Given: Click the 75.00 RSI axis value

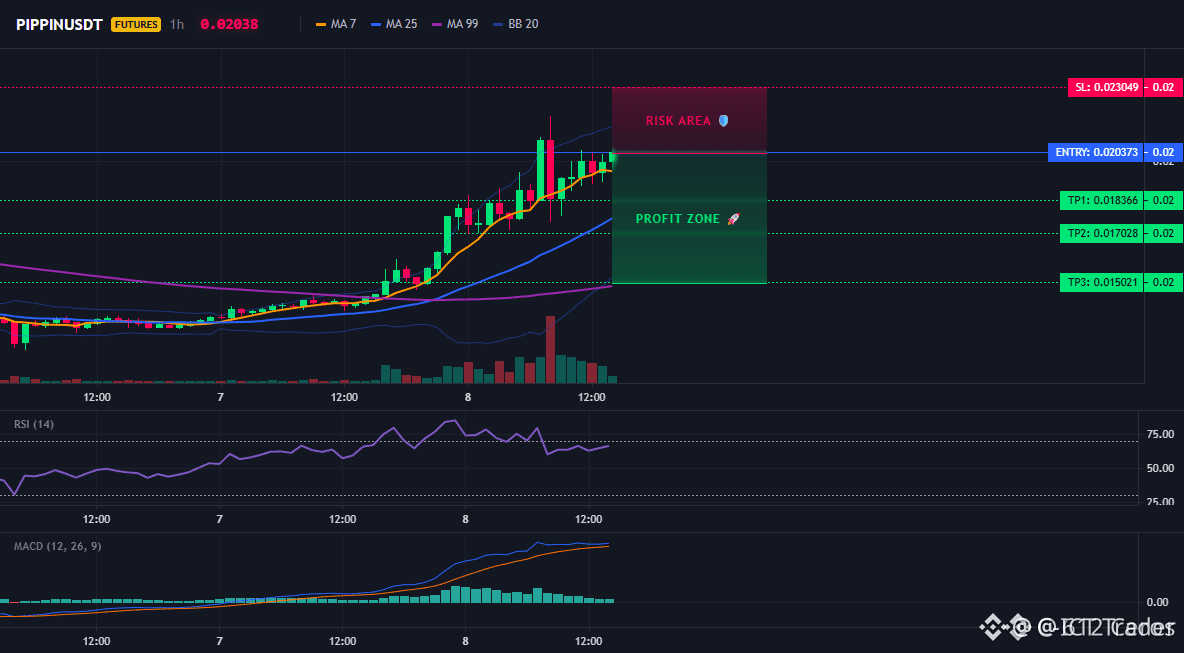Looking at the screenshot, I should point(1160,434).
